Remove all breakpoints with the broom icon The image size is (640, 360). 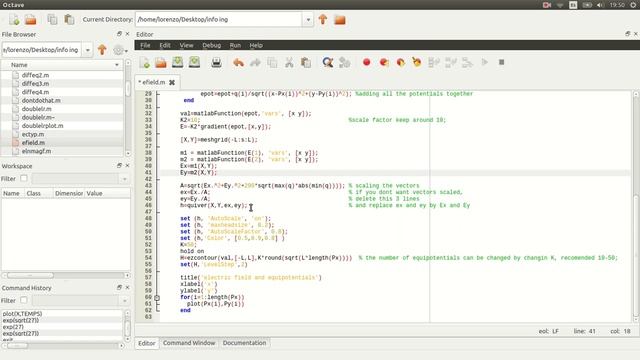click(x=417, y=62)
